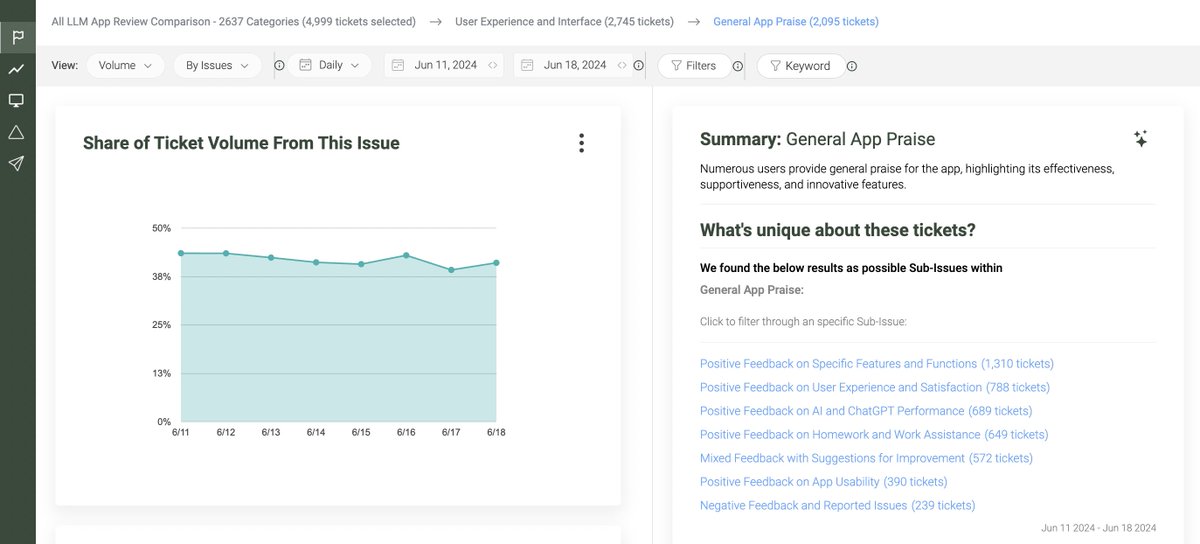
Task: Click the 6/11 data point on chart
Action: pyautogui.click(x=181, y=253)
